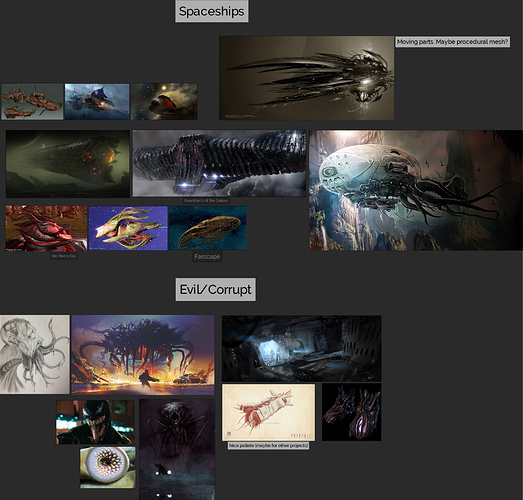The width and height of the screenshot is (523, 500).
Task: Select the red-black ship in nebula thumbnail
Action: (164, 102)
